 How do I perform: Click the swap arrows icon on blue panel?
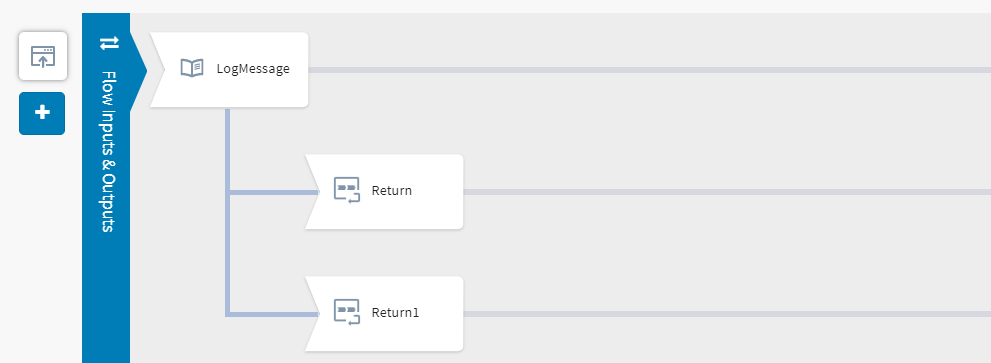tap(109, 43)
